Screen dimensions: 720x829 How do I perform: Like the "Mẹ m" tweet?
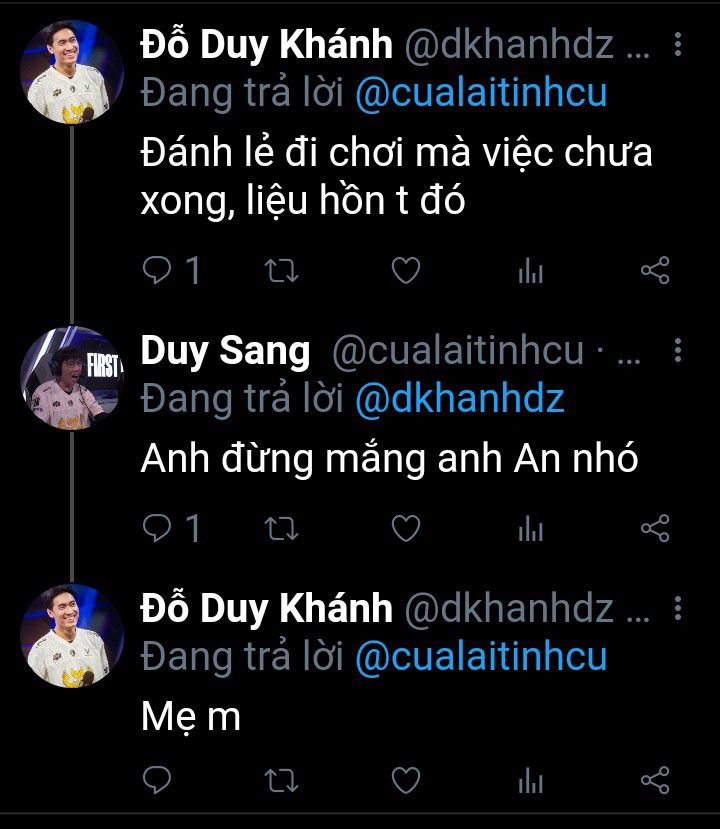pos(405,779)
